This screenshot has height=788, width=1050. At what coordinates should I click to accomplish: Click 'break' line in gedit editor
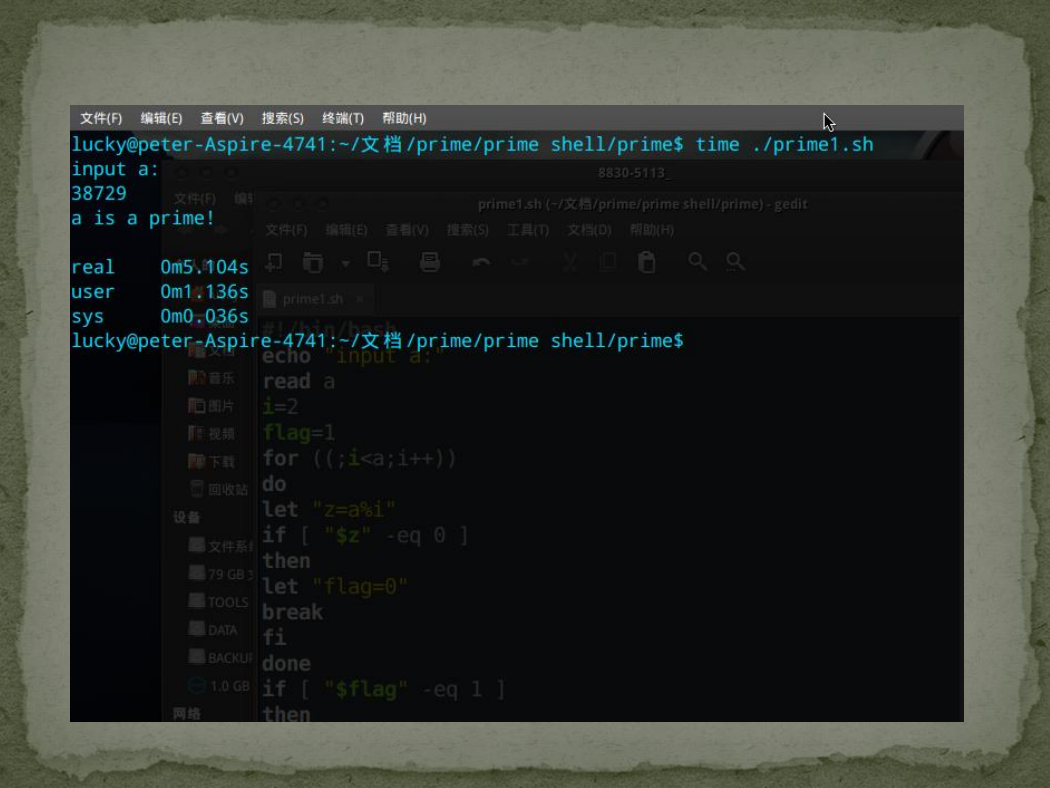tap(292, 613)
